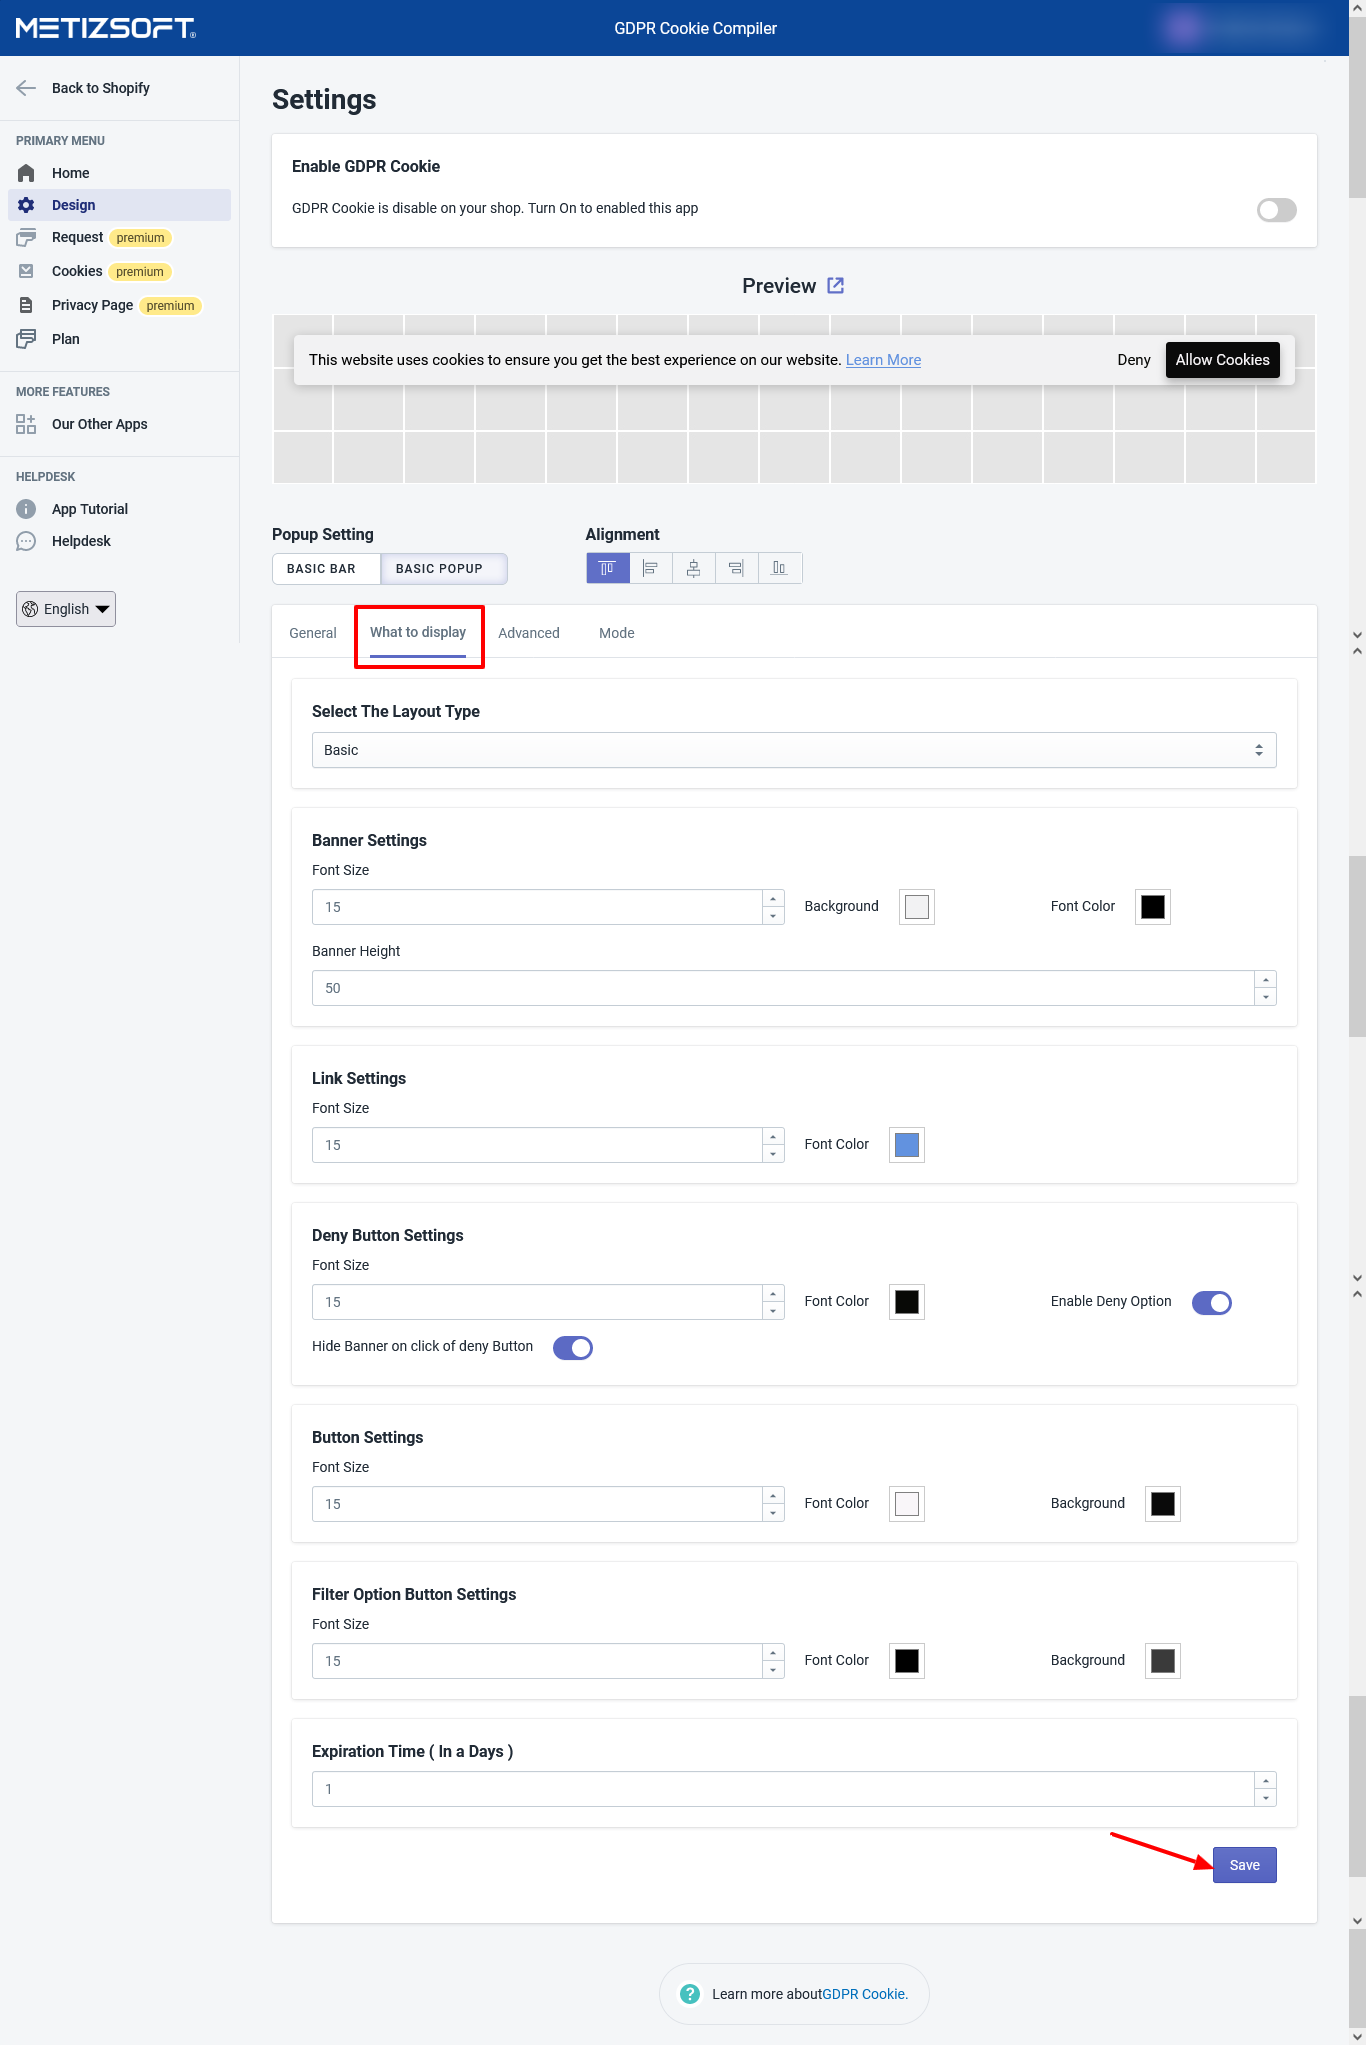Pick the align center icon
This screenshot has width=1366, height=2045.
pos(693,568)
